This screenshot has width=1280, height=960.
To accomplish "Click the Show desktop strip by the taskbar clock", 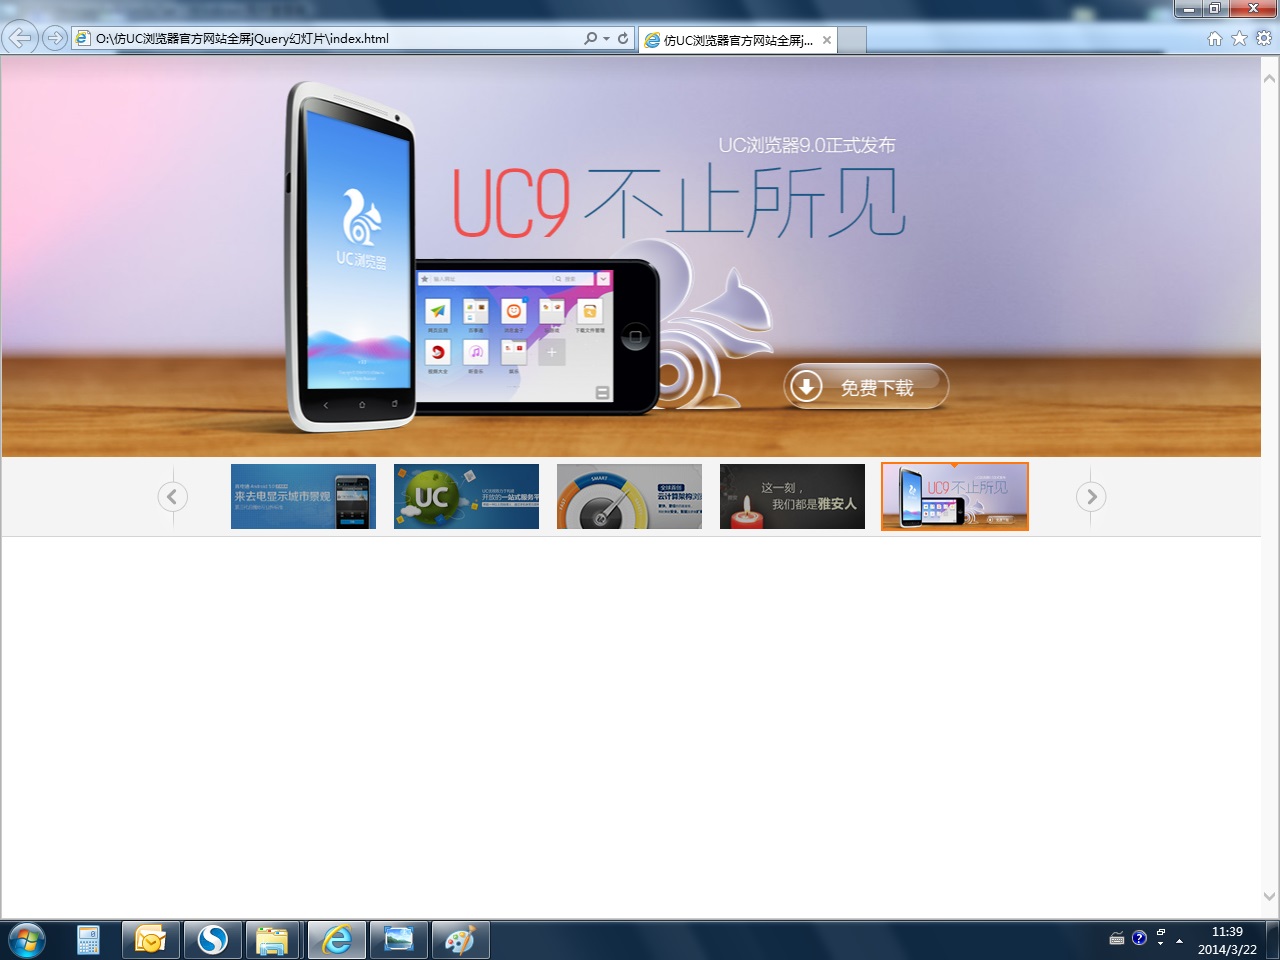I will [x=1273, y=940].
